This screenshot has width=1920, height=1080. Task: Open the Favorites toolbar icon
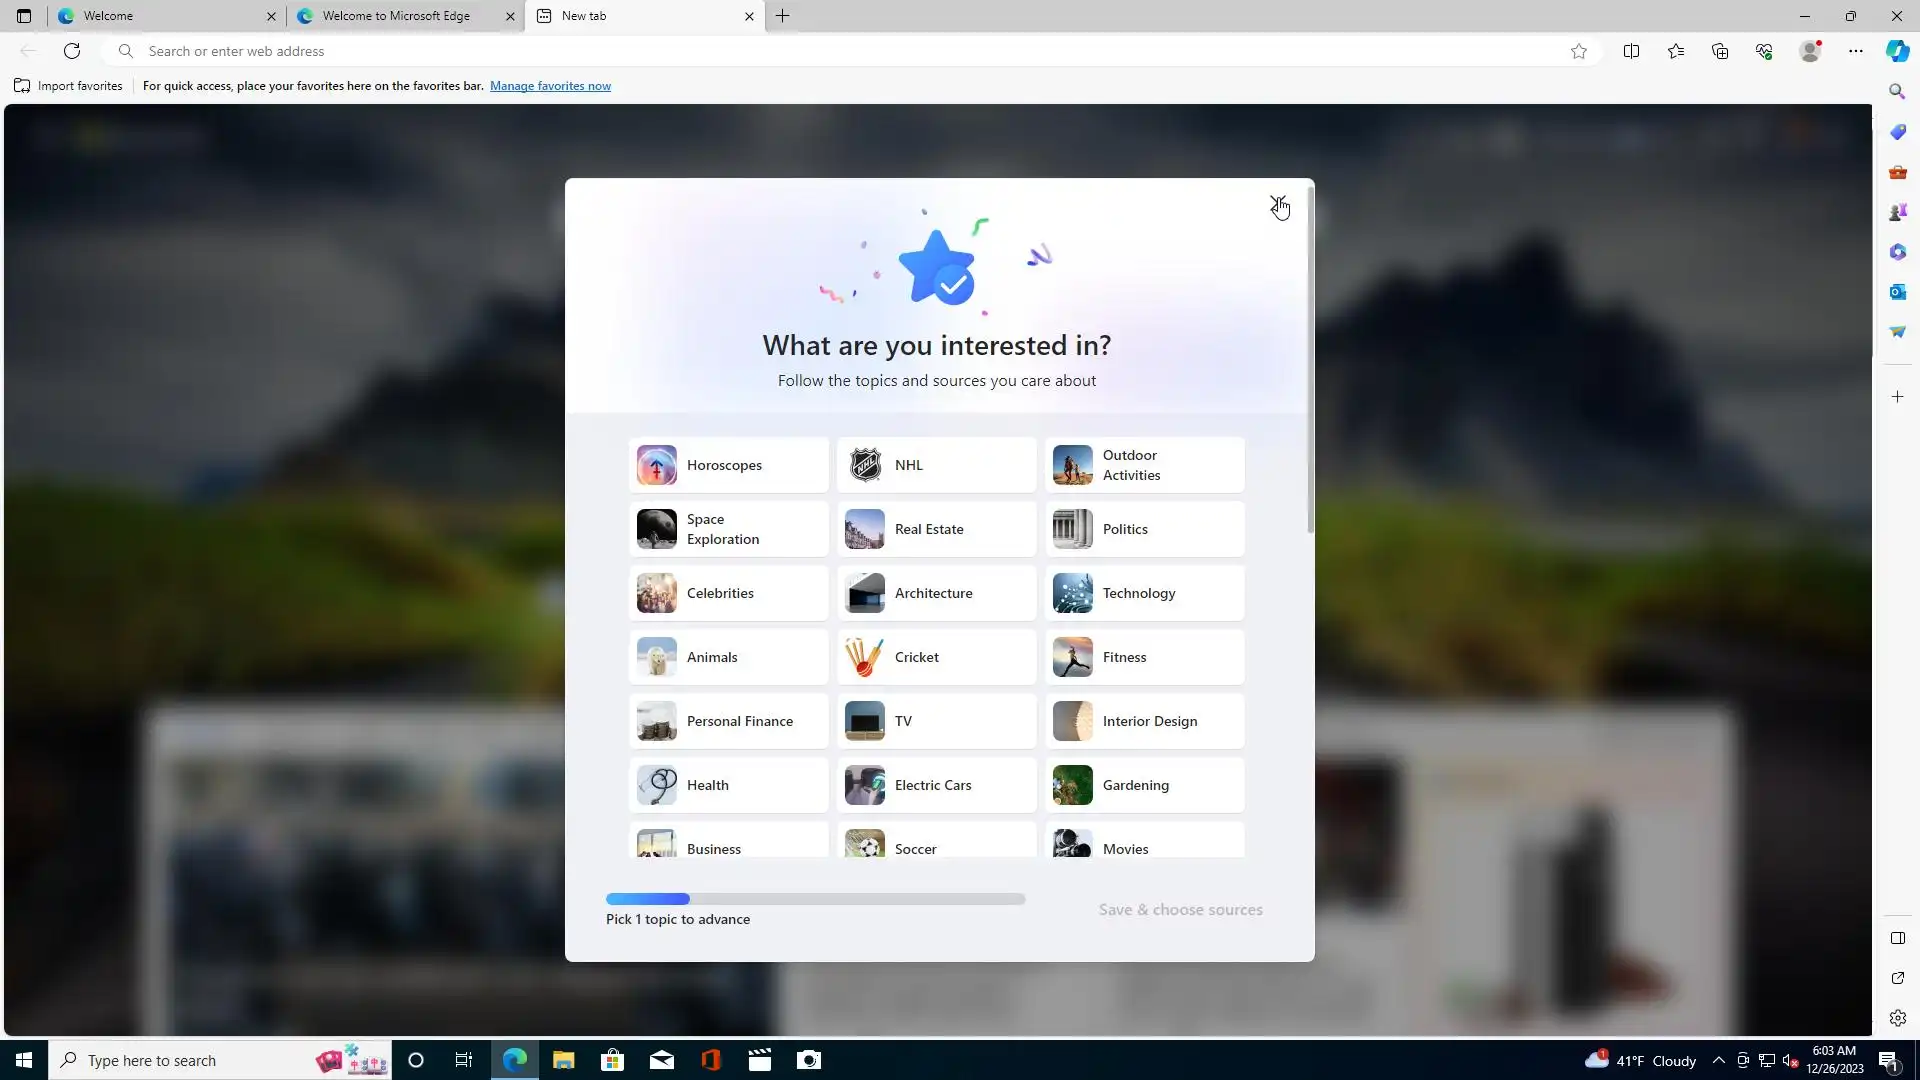click(1676, 51)
